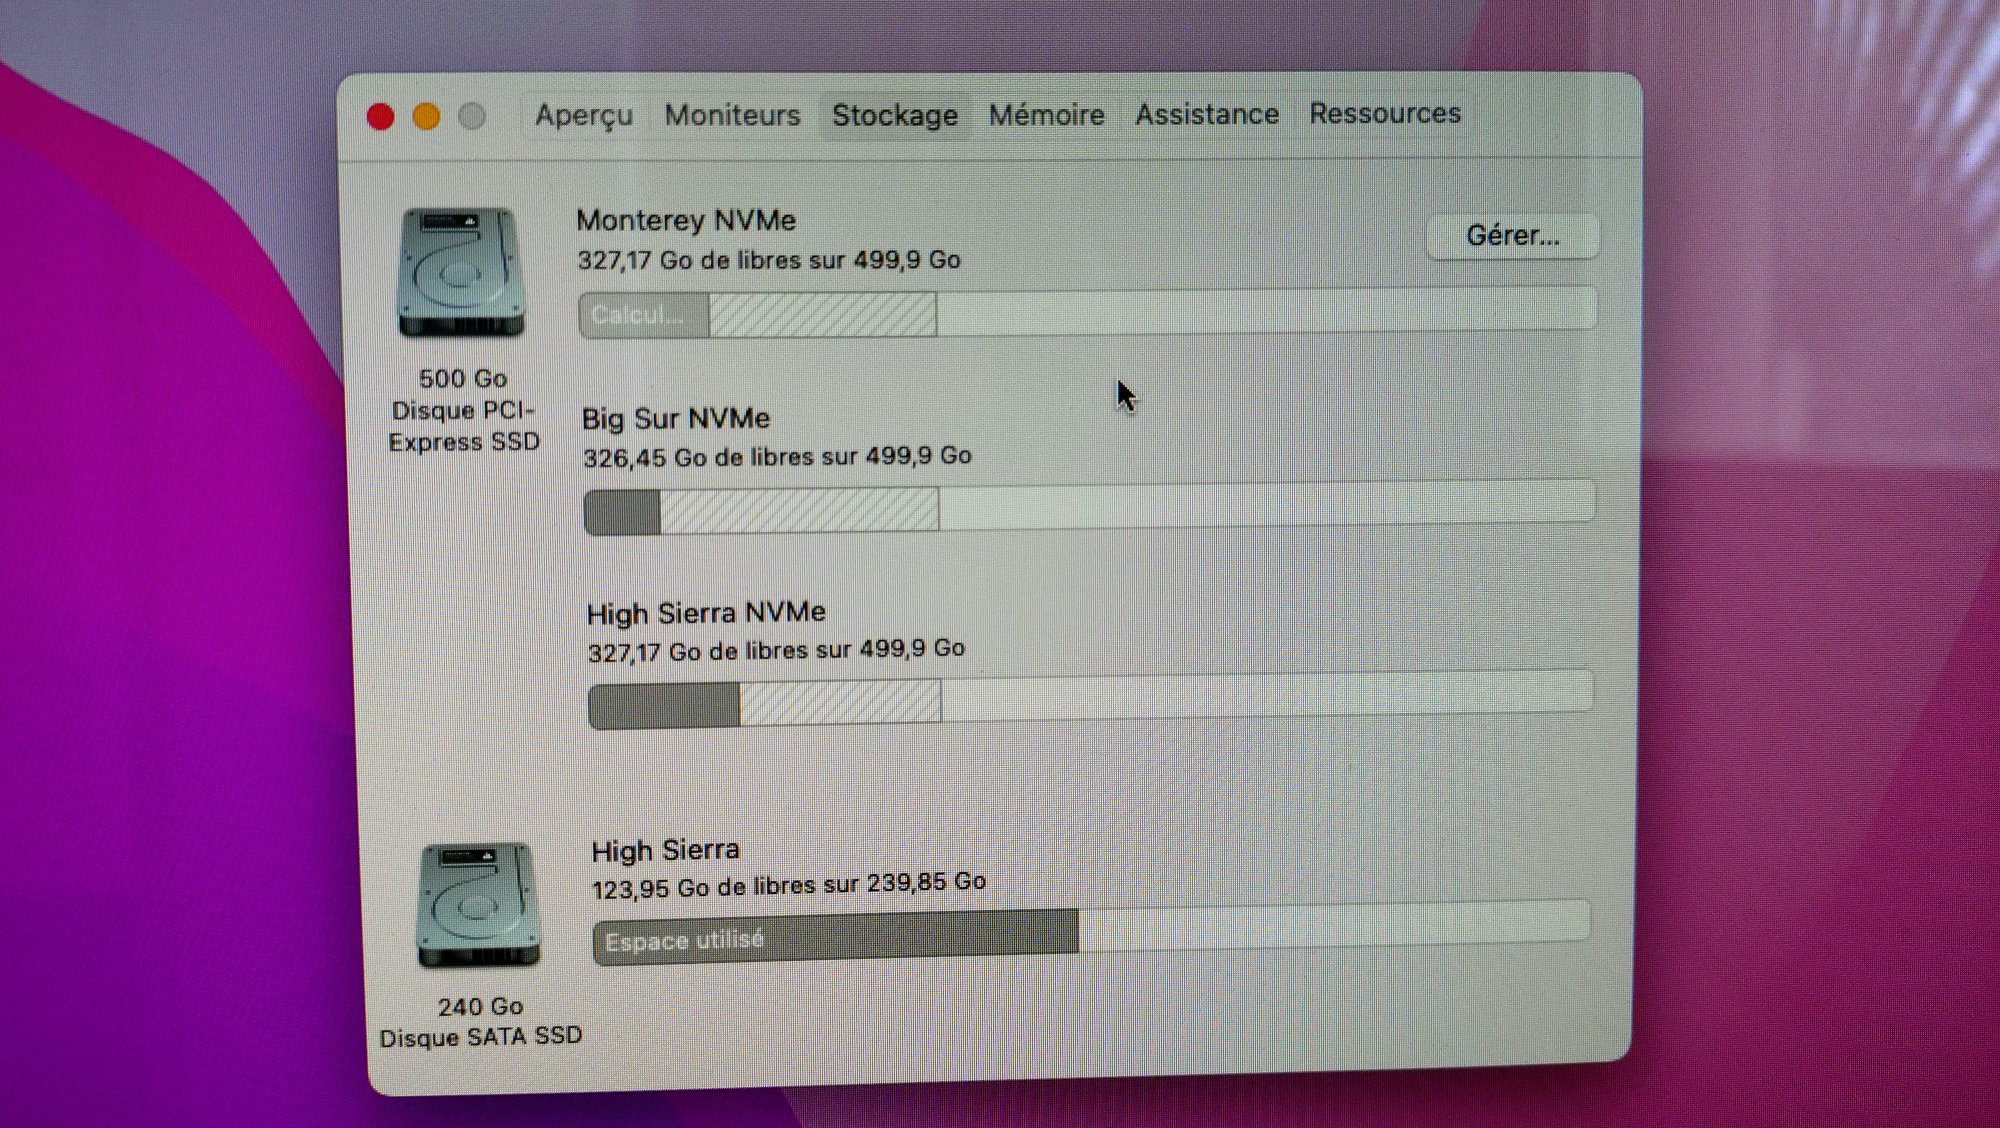Click '326,45 Go de libres sur 499,9 Go'
The width and height of the screenshot is (2000, 1128).
[777, 457]
